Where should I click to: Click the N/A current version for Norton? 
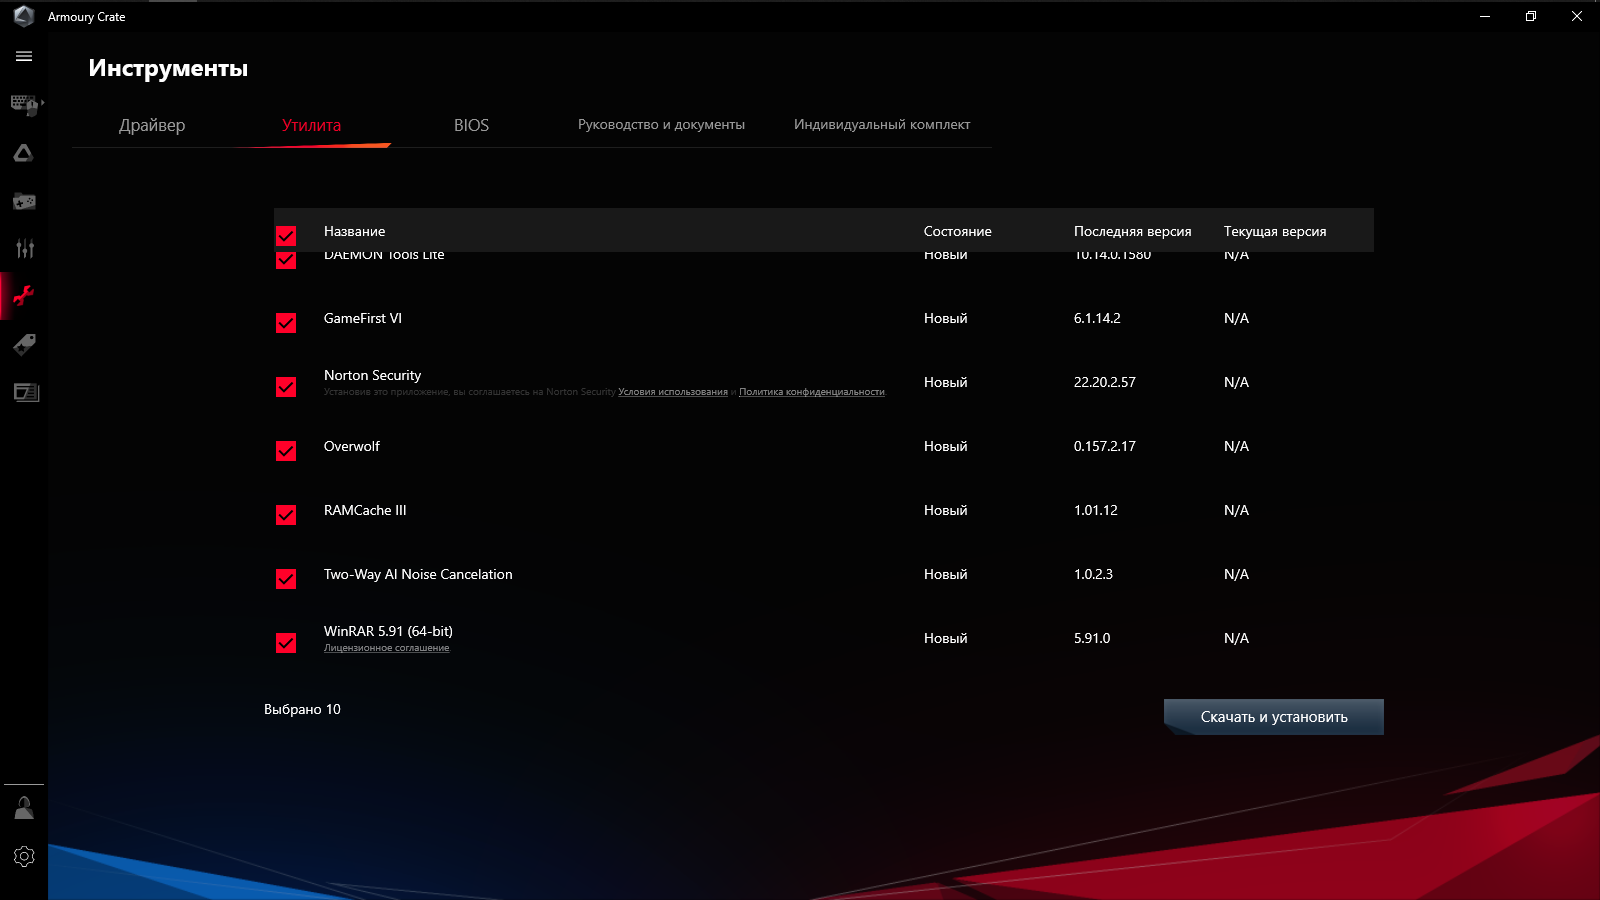coord(1236,382)
